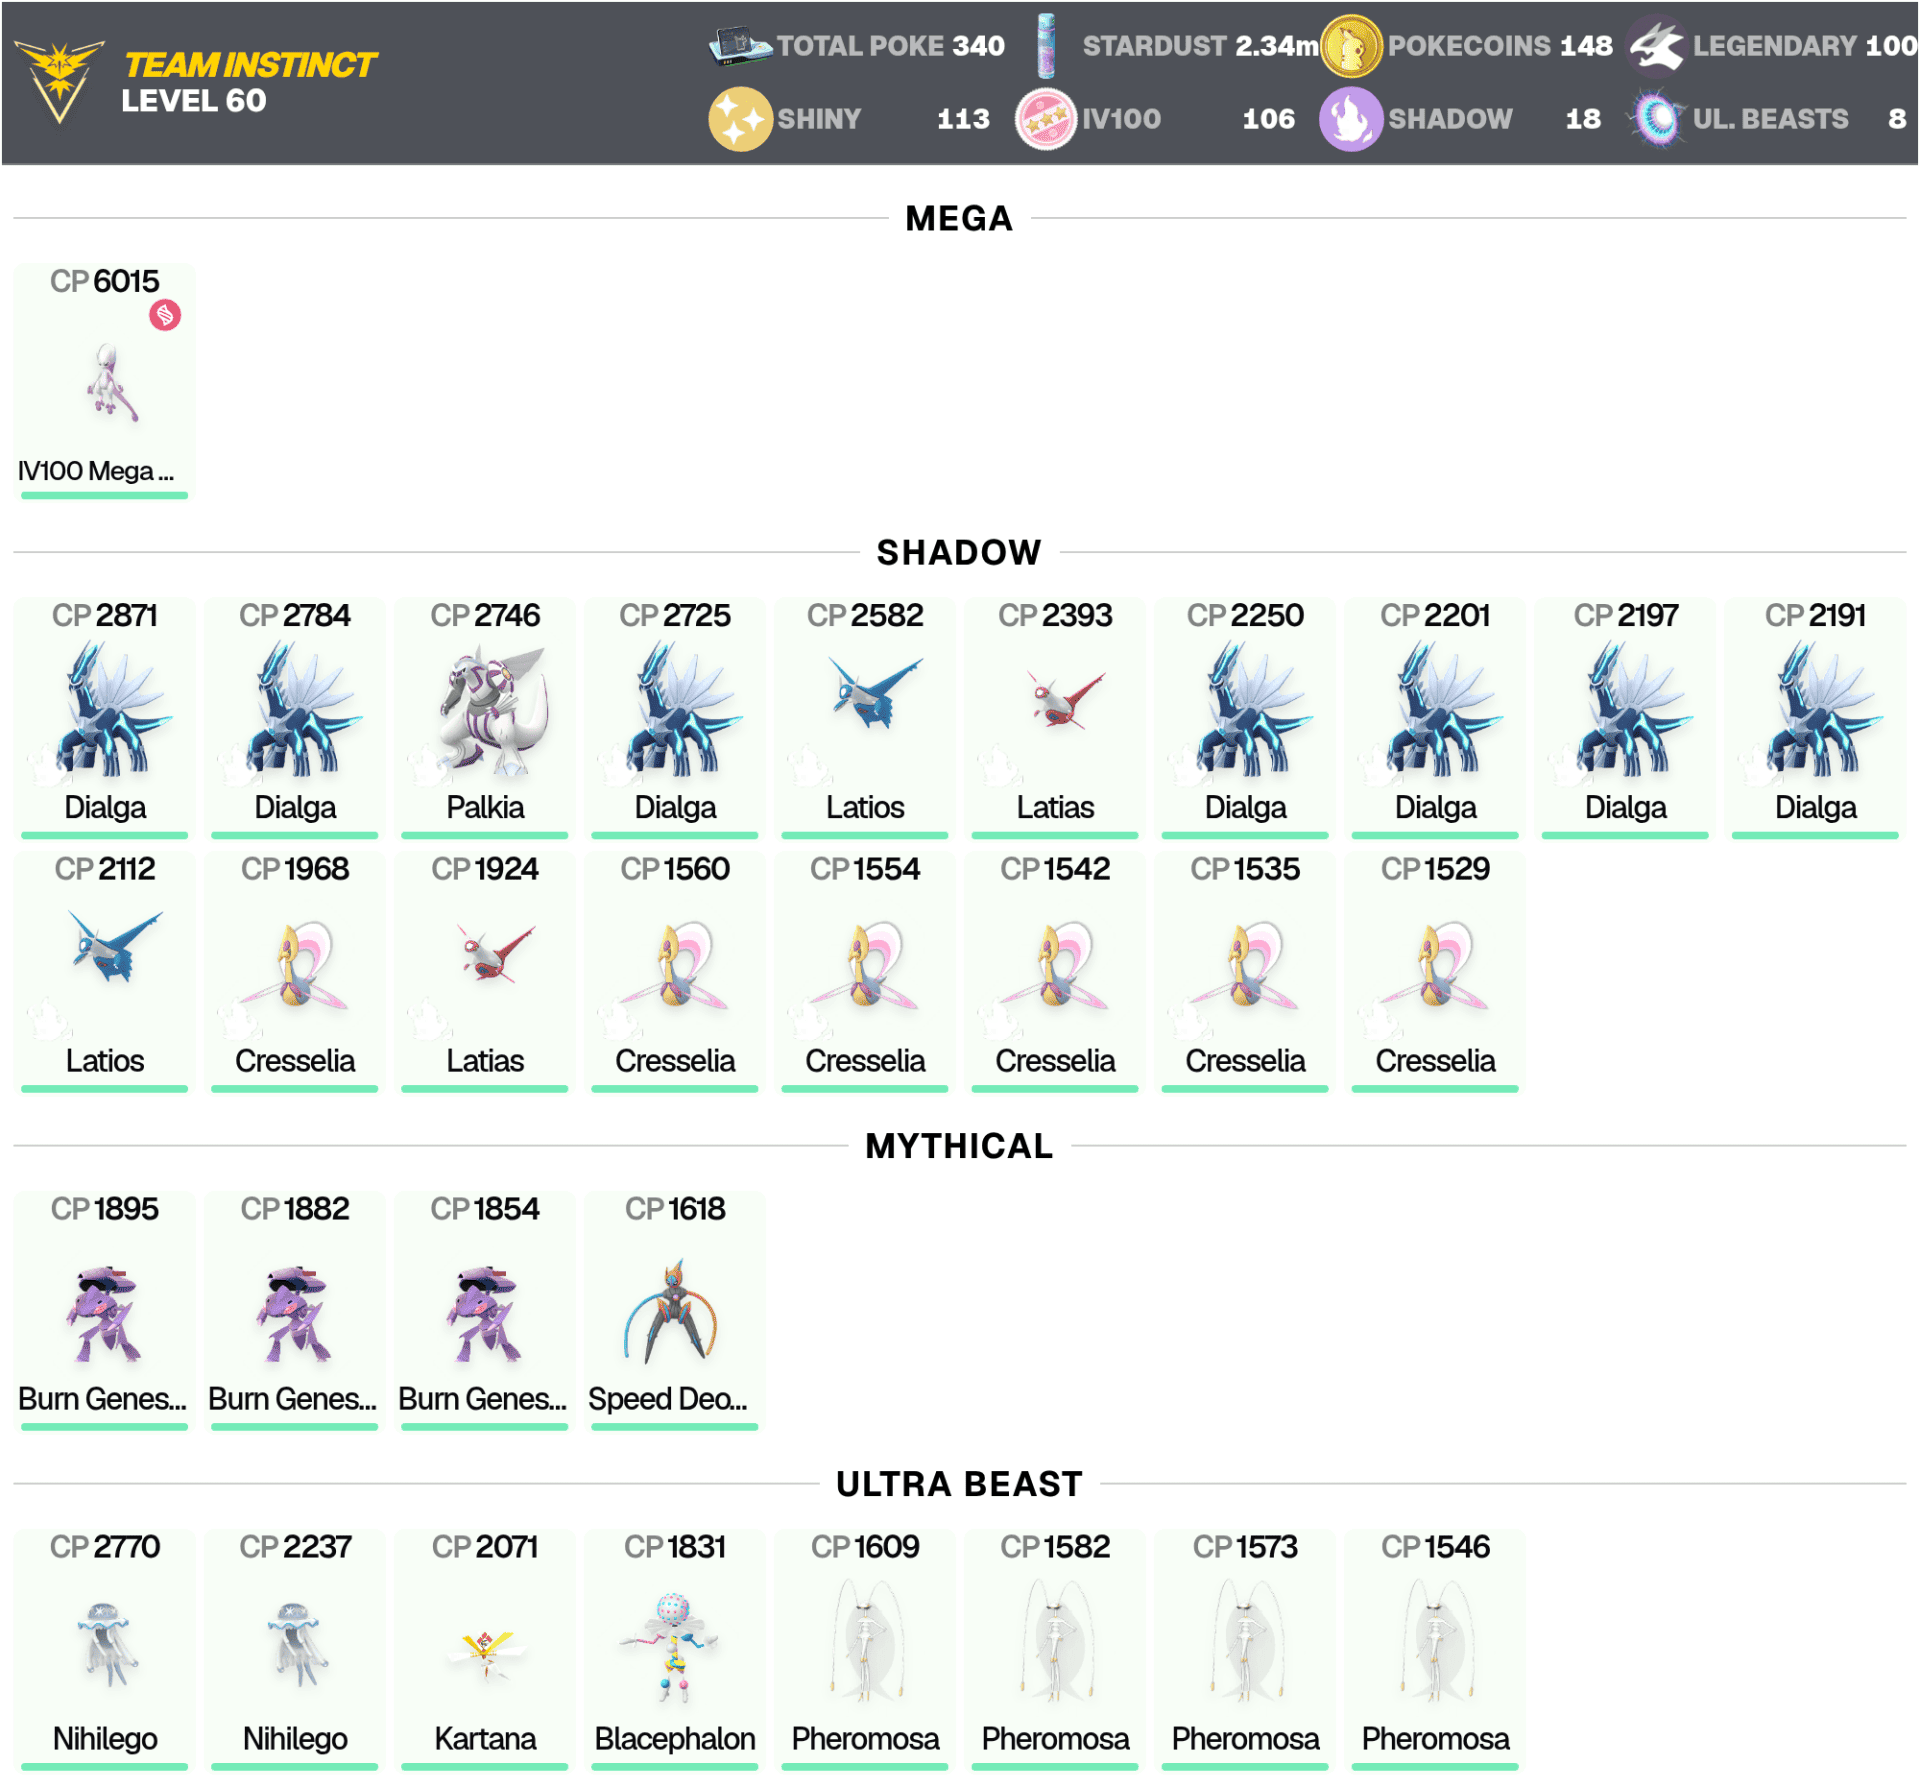Click the Shiny count 113
The height and width of the screenshot is (1788, 1920).
(963, 119)
